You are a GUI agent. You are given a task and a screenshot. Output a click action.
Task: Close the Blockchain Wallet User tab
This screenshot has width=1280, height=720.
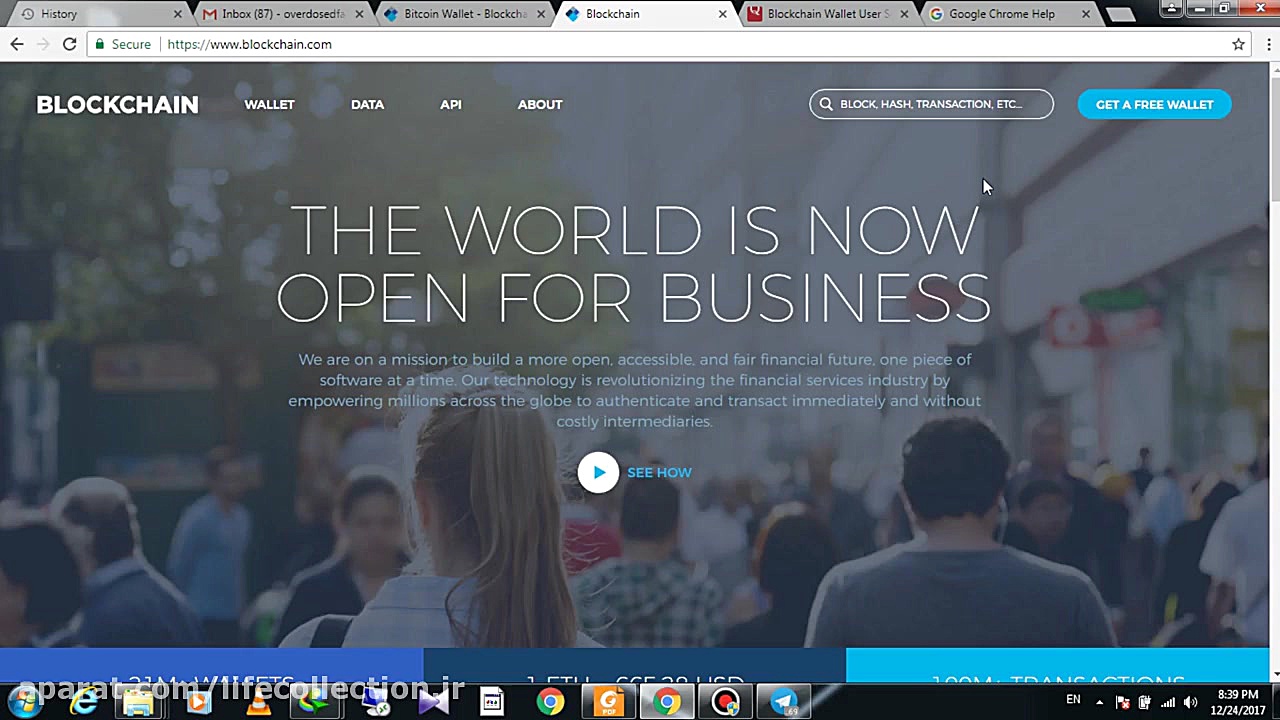[x=904, y=14]
